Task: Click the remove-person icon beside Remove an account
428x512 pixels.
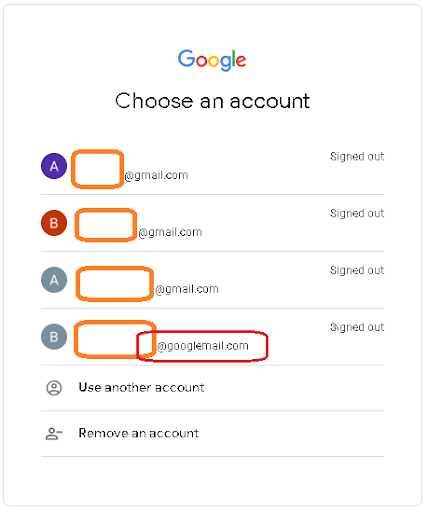Action: coord(54,434)
